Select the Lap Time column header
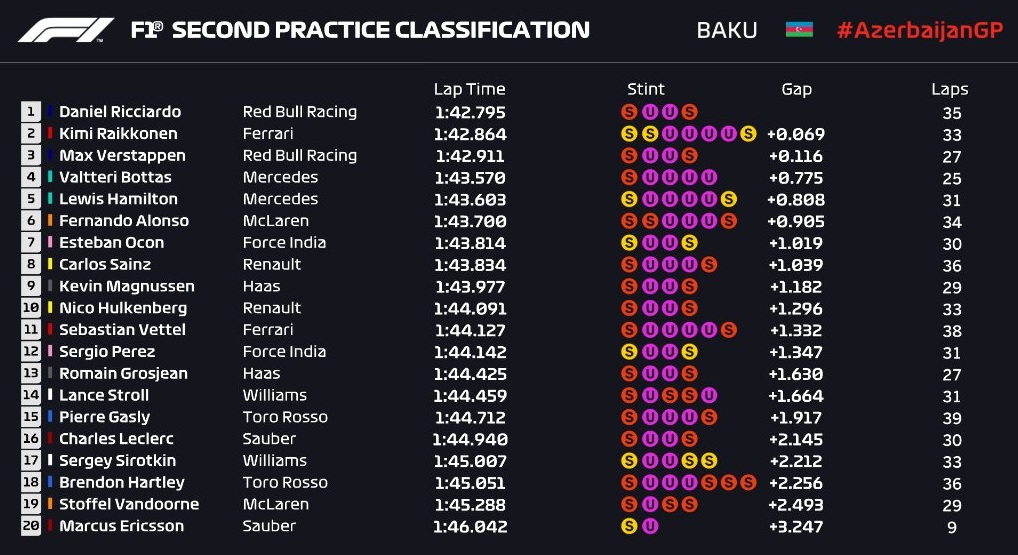This screenshot has width=1018, height=555. 469,89
